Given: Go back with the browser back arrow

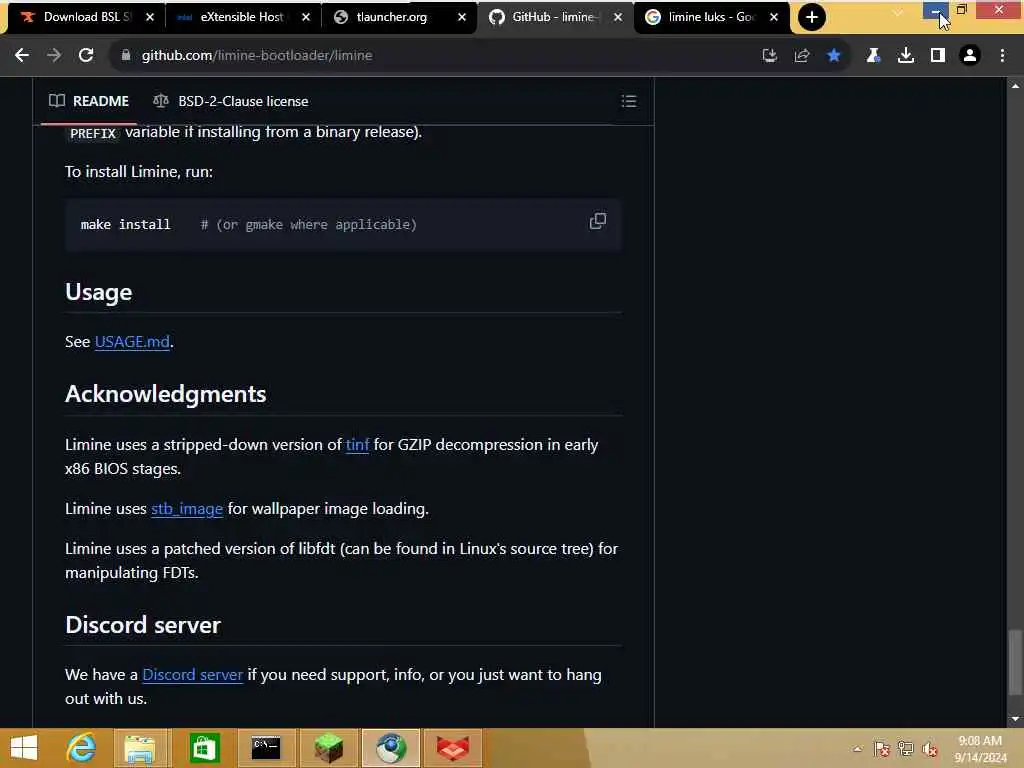Looking at the screenshot, I should click(22, 56).
